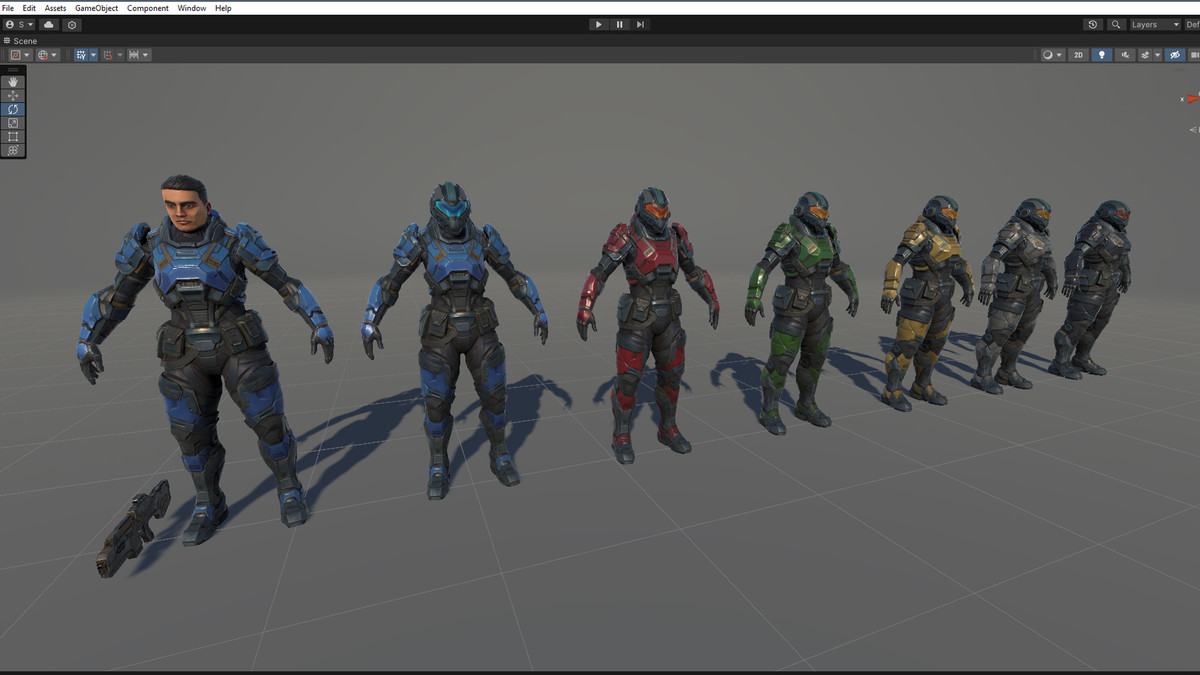Open the File menu
The width and height of the screenshot is (1200, 675).
8,8
